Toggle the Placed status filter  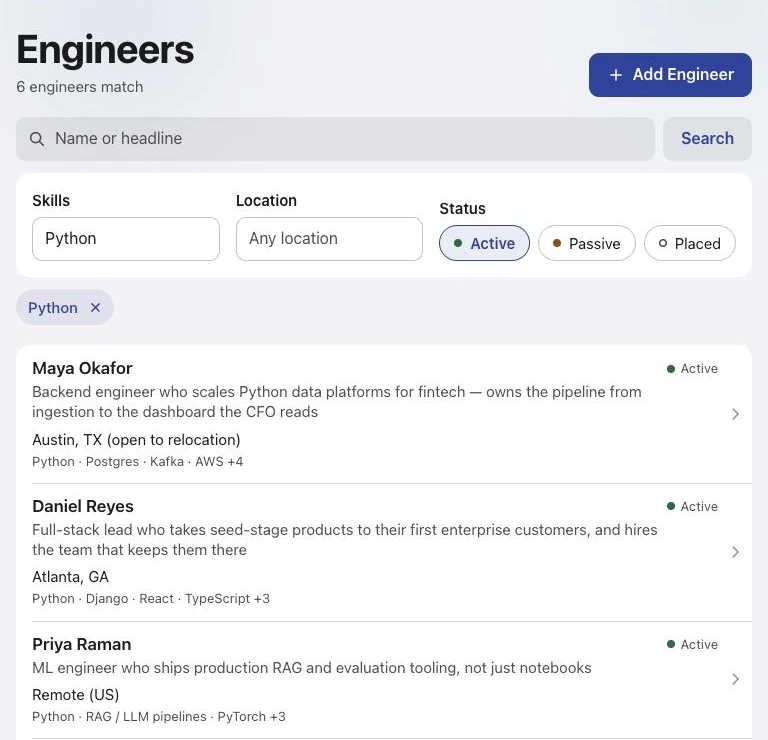[x=689, y=243]
